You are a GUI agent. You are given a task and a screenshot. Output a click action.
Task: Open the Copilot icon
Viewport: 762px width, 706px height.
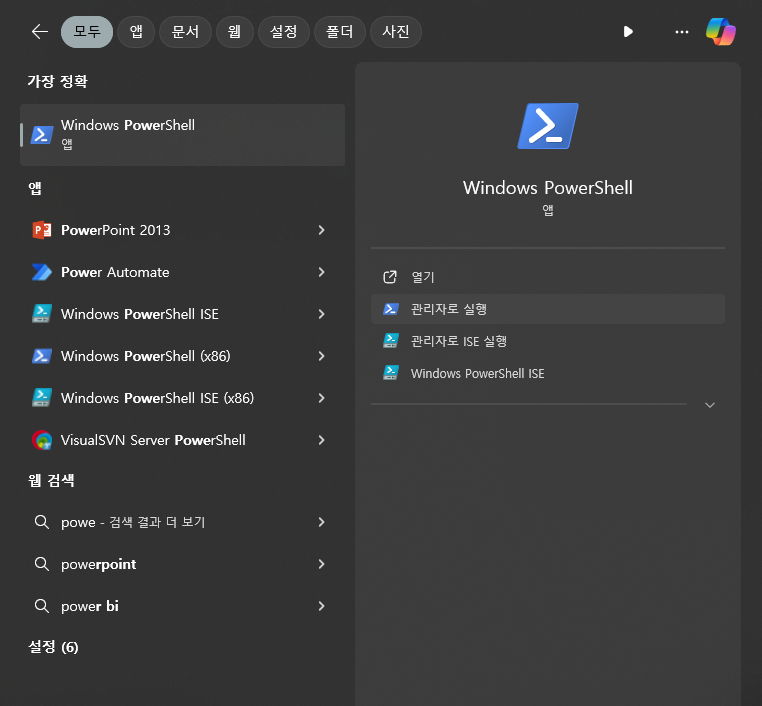(x=721, y=32)
